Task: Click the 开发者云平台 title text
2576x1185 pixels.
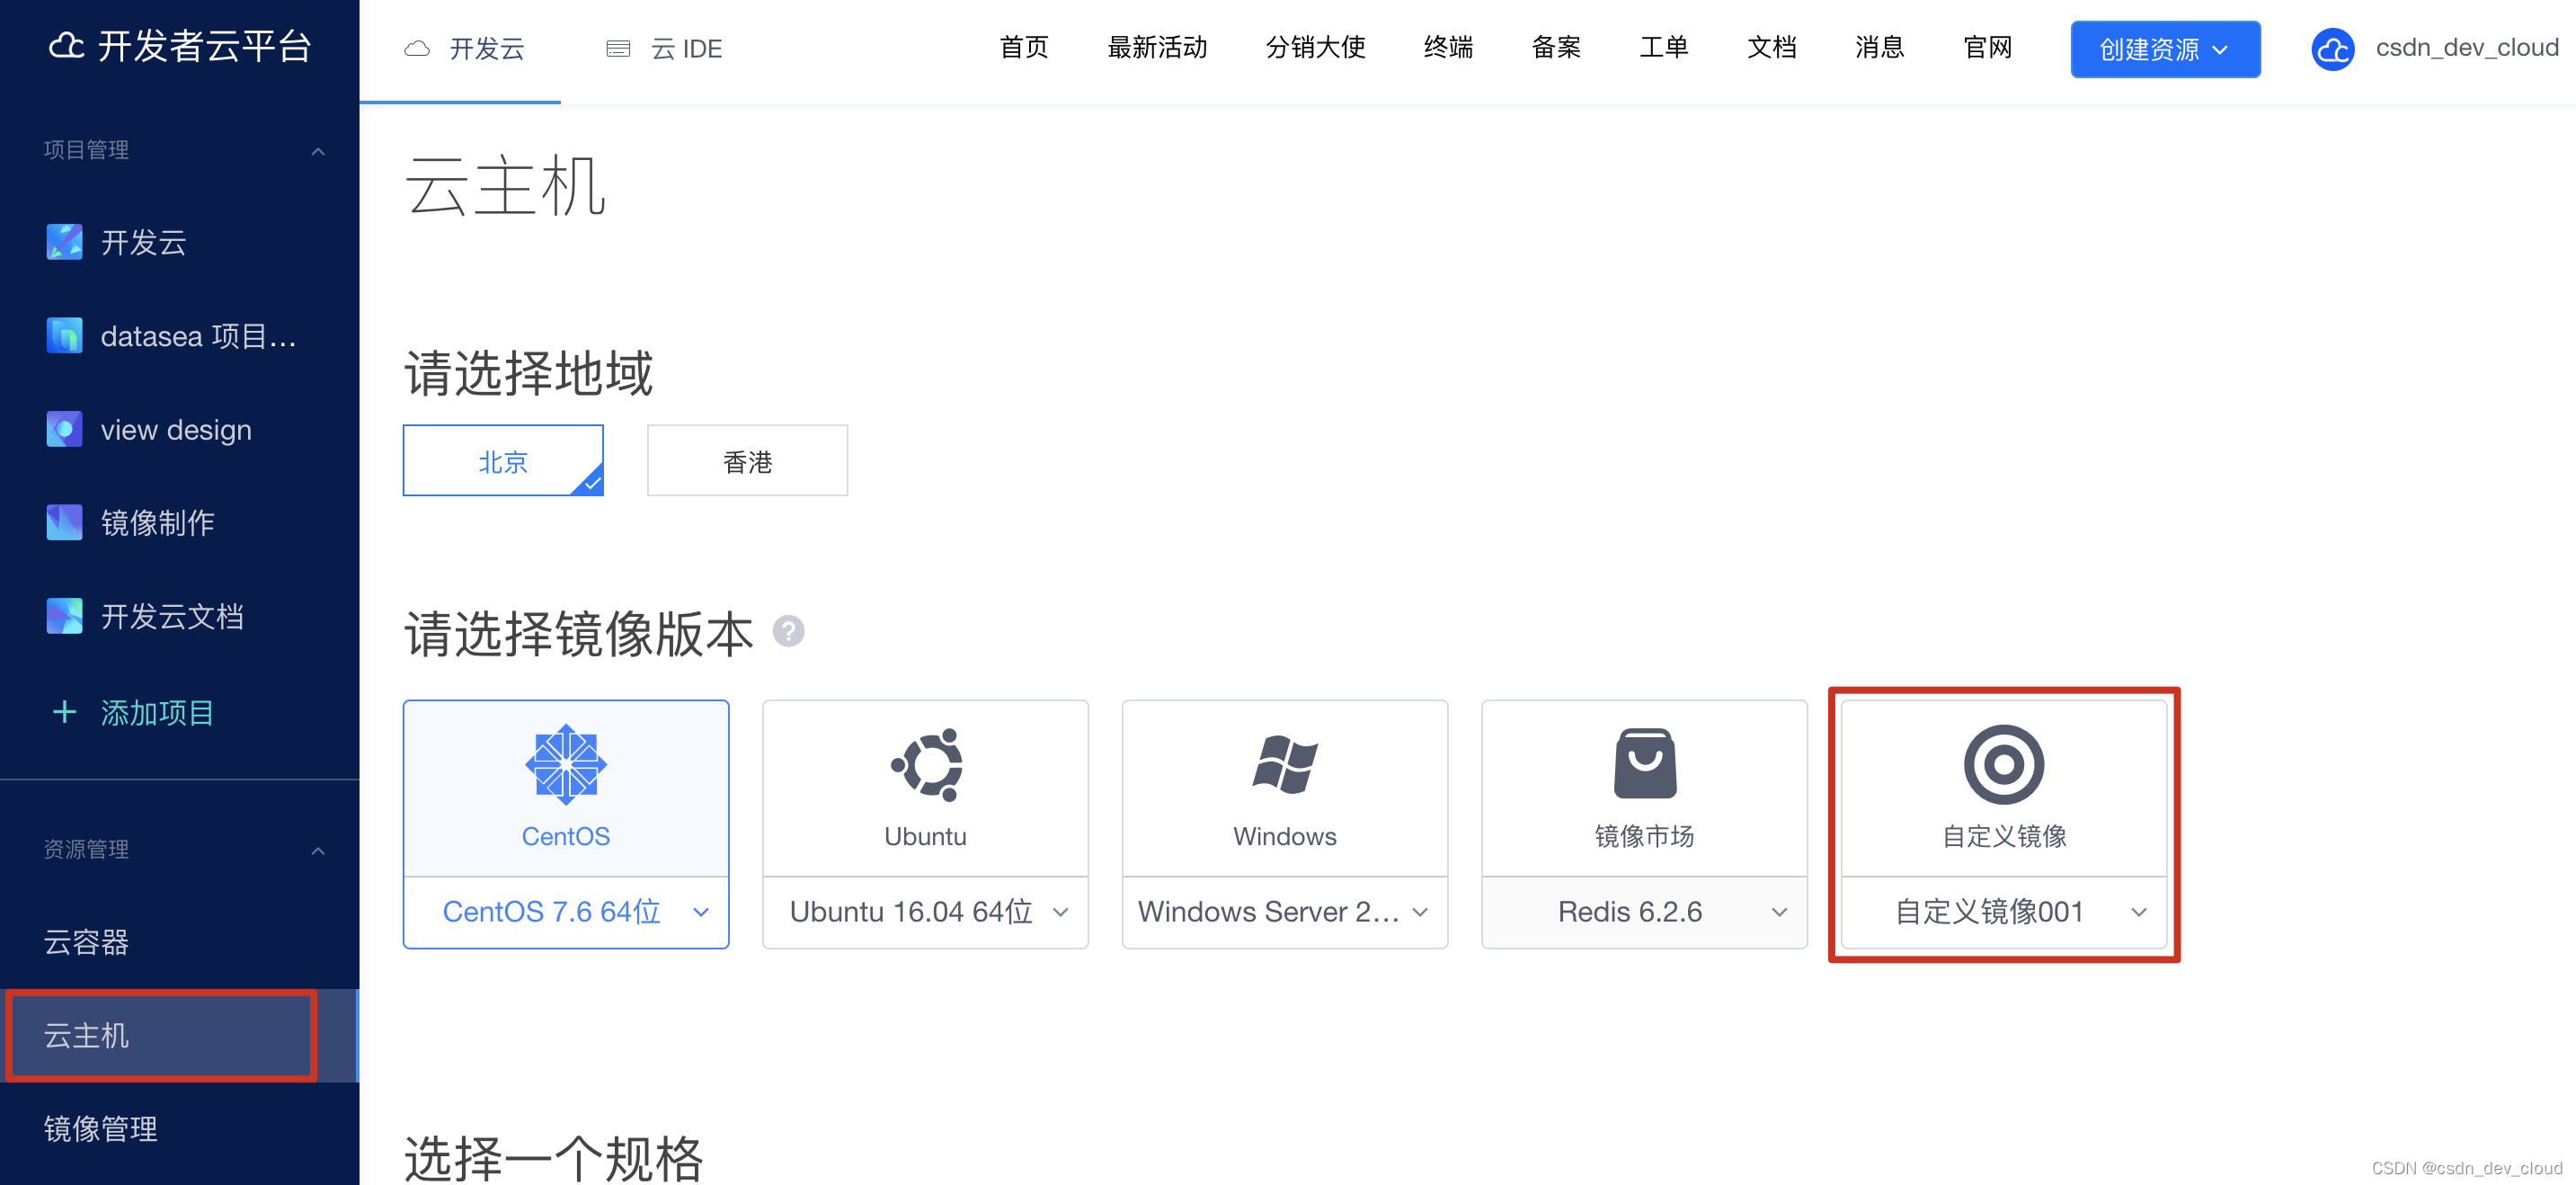Action: 205,46
